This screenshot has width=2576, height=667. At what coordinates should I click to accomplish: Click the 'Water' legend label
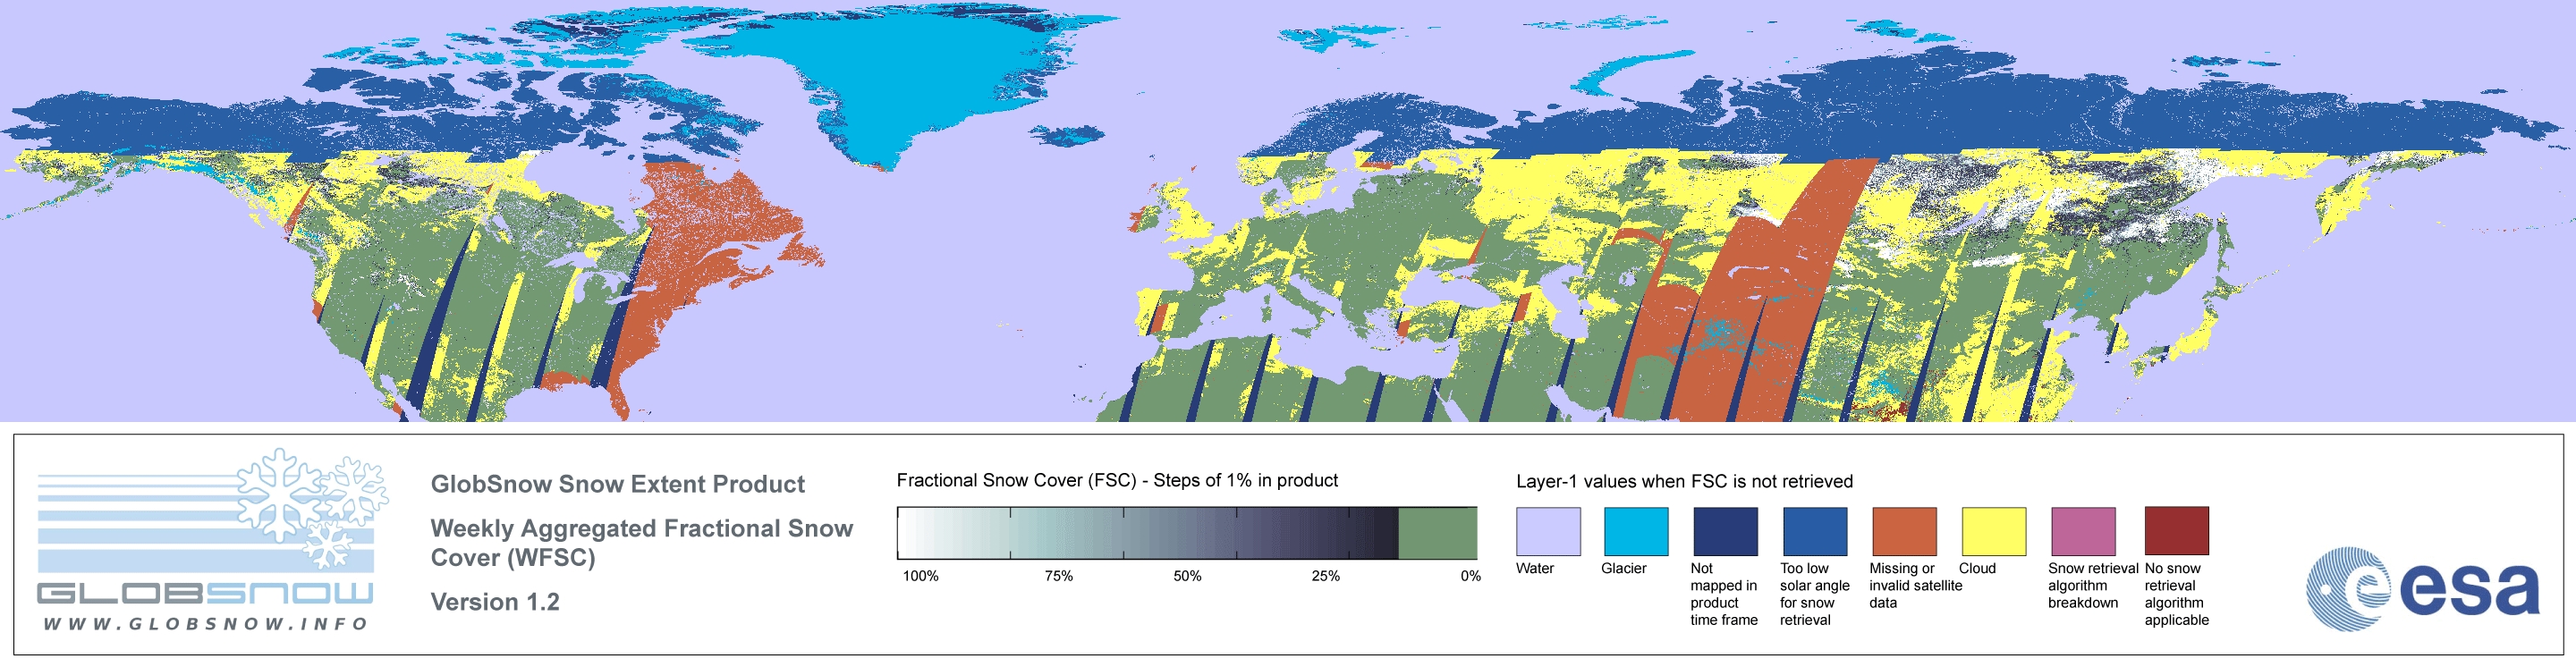pyautogui.click(x=1535, y=568)
